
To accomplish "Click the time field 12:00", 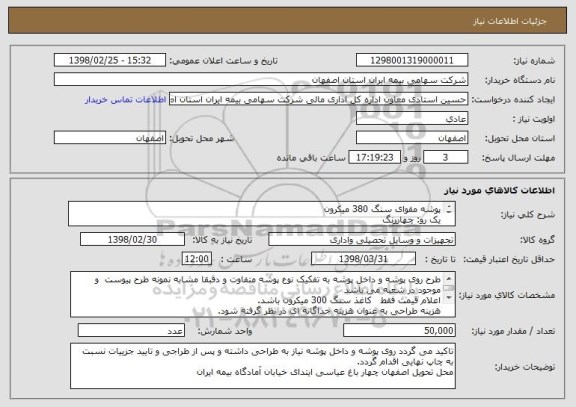I will click(197, 259).
